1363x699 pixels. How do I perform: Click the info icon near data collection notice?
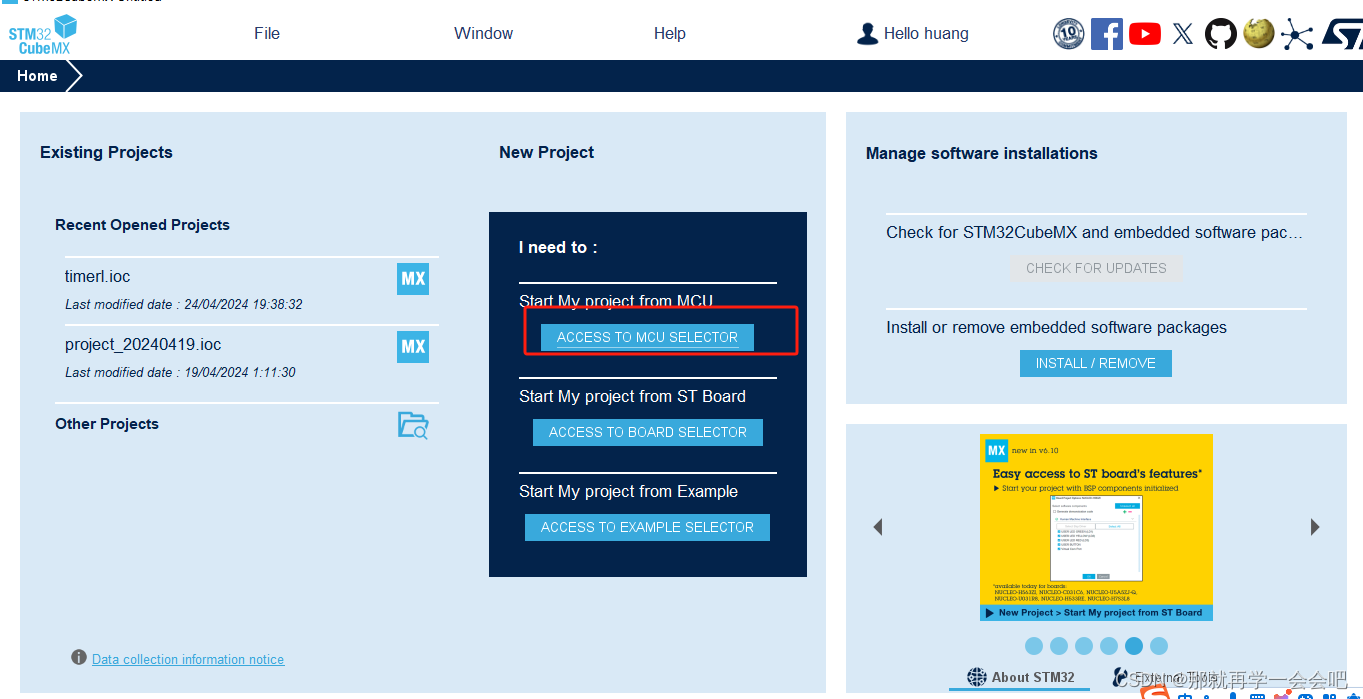point(79,658)
